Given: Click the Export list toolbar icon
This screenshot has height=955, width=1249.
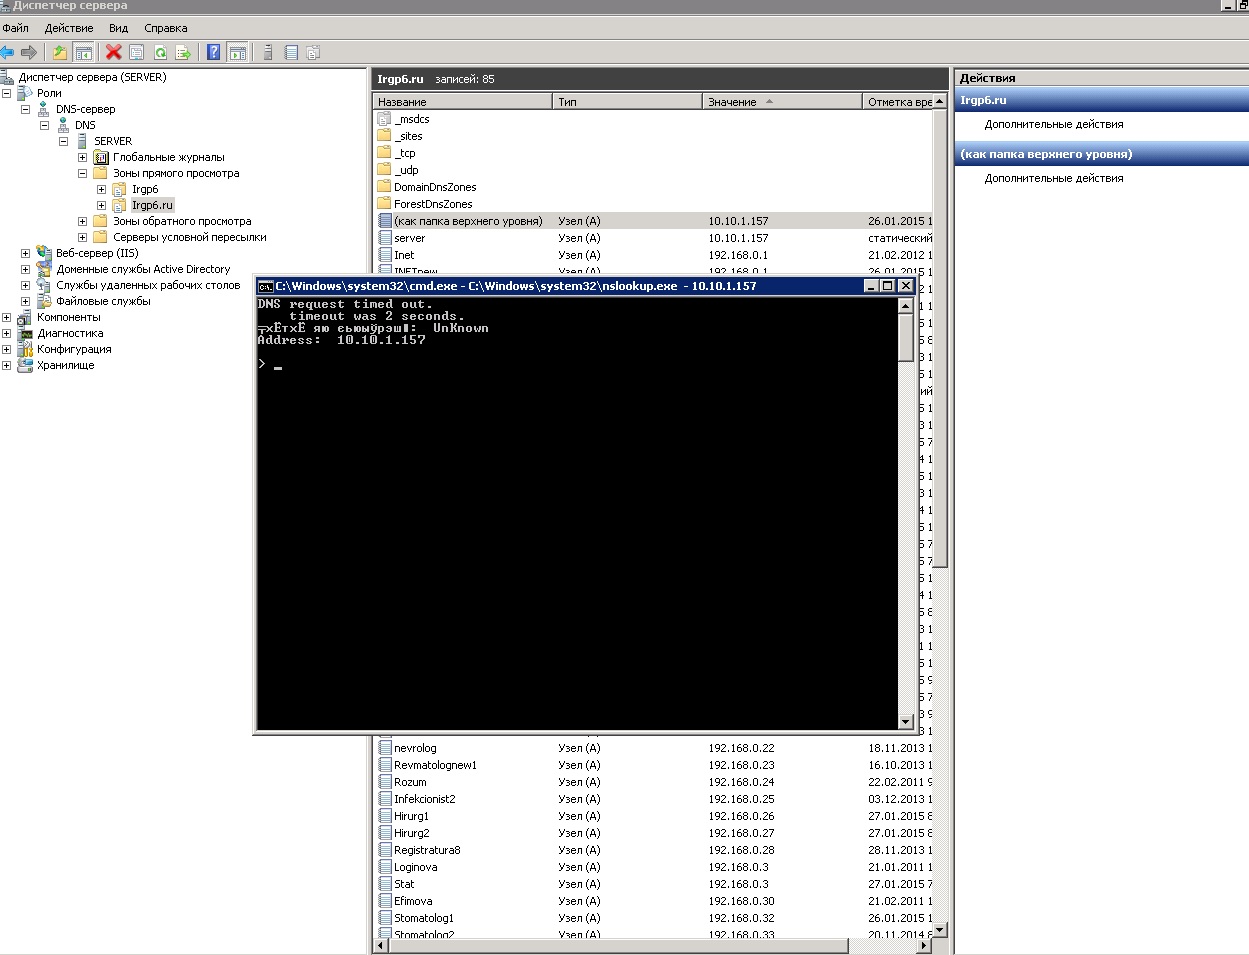Looking at the screenshot, I should (x=183, y=52).
